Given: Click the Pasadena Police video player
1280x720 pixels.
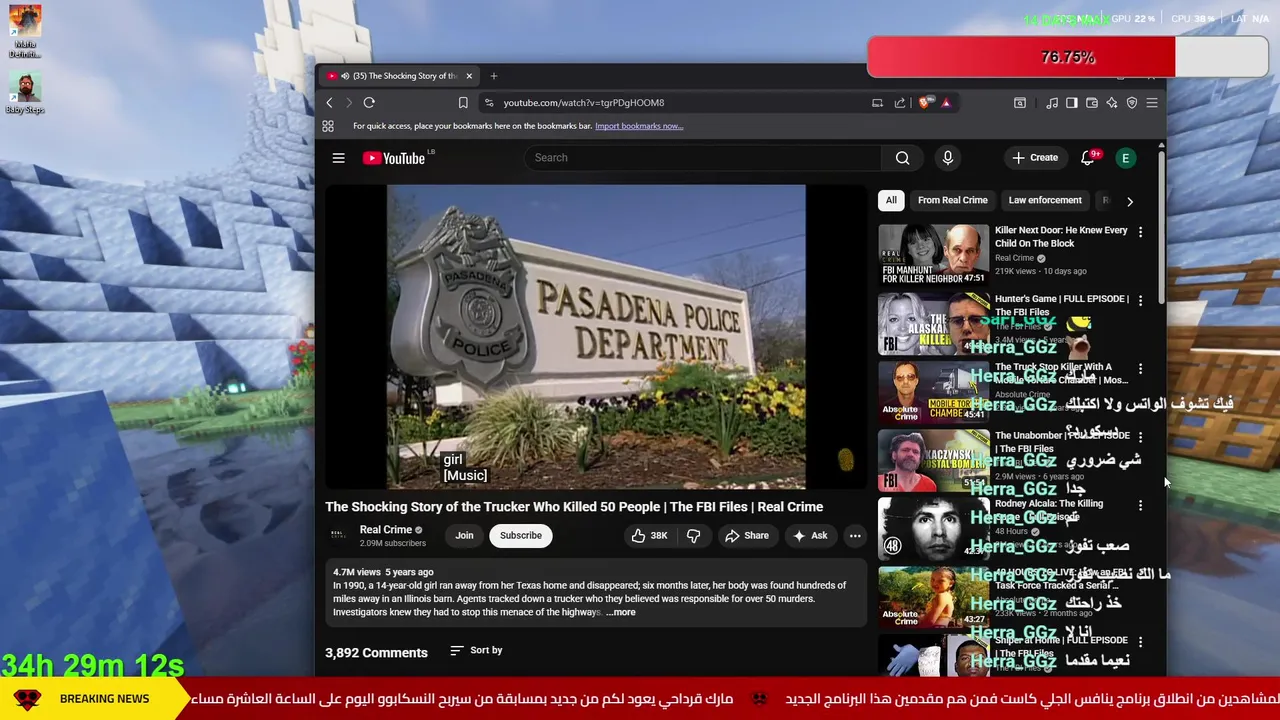Looking at the screenshot, I should coord(596,336).
